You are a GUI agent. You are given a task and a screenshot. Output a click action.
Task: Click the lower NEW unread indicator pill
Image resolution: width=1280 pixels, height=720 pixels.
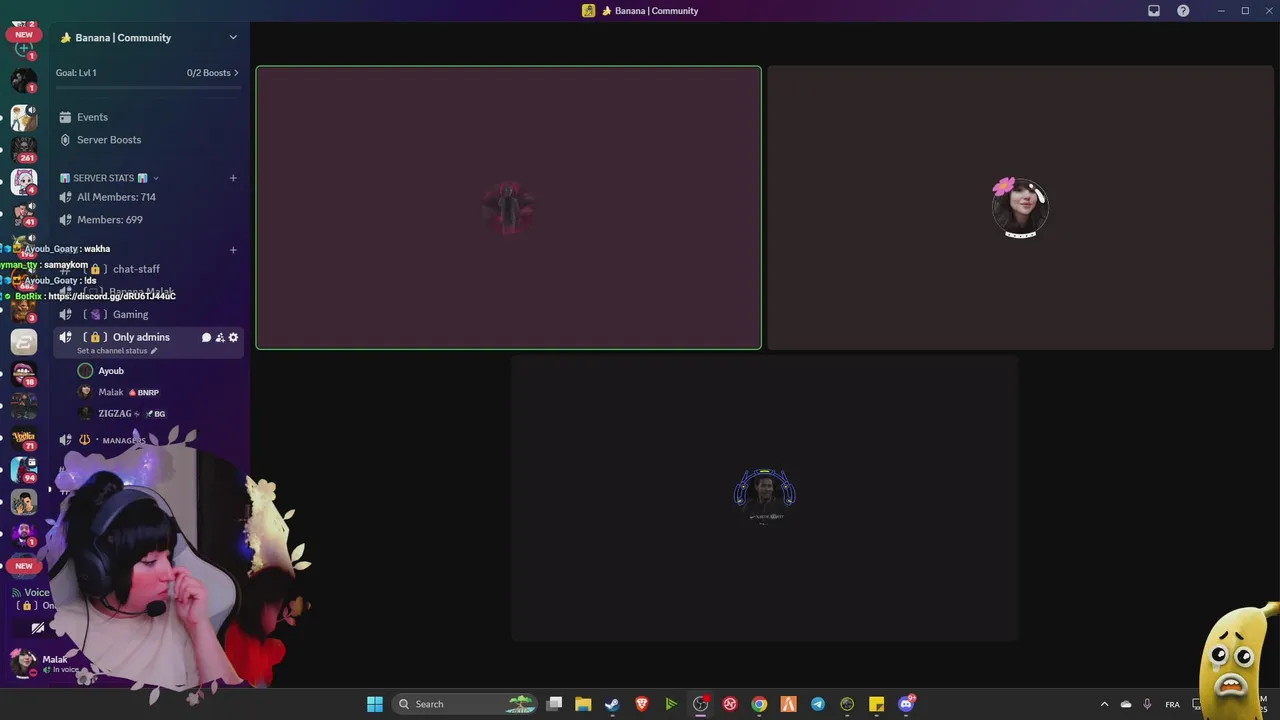24,566
